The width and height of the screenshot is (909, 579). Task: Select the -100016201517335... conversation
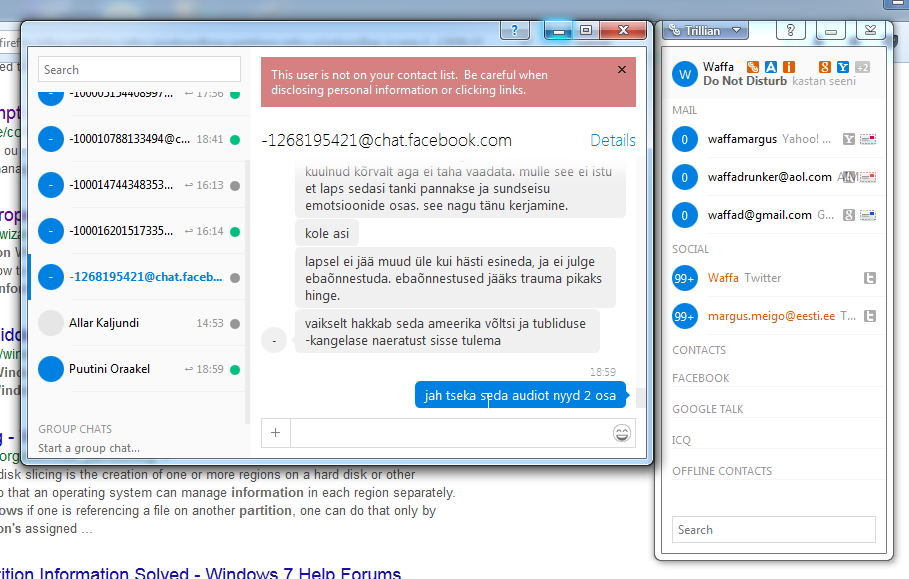[x=139, y=231]
